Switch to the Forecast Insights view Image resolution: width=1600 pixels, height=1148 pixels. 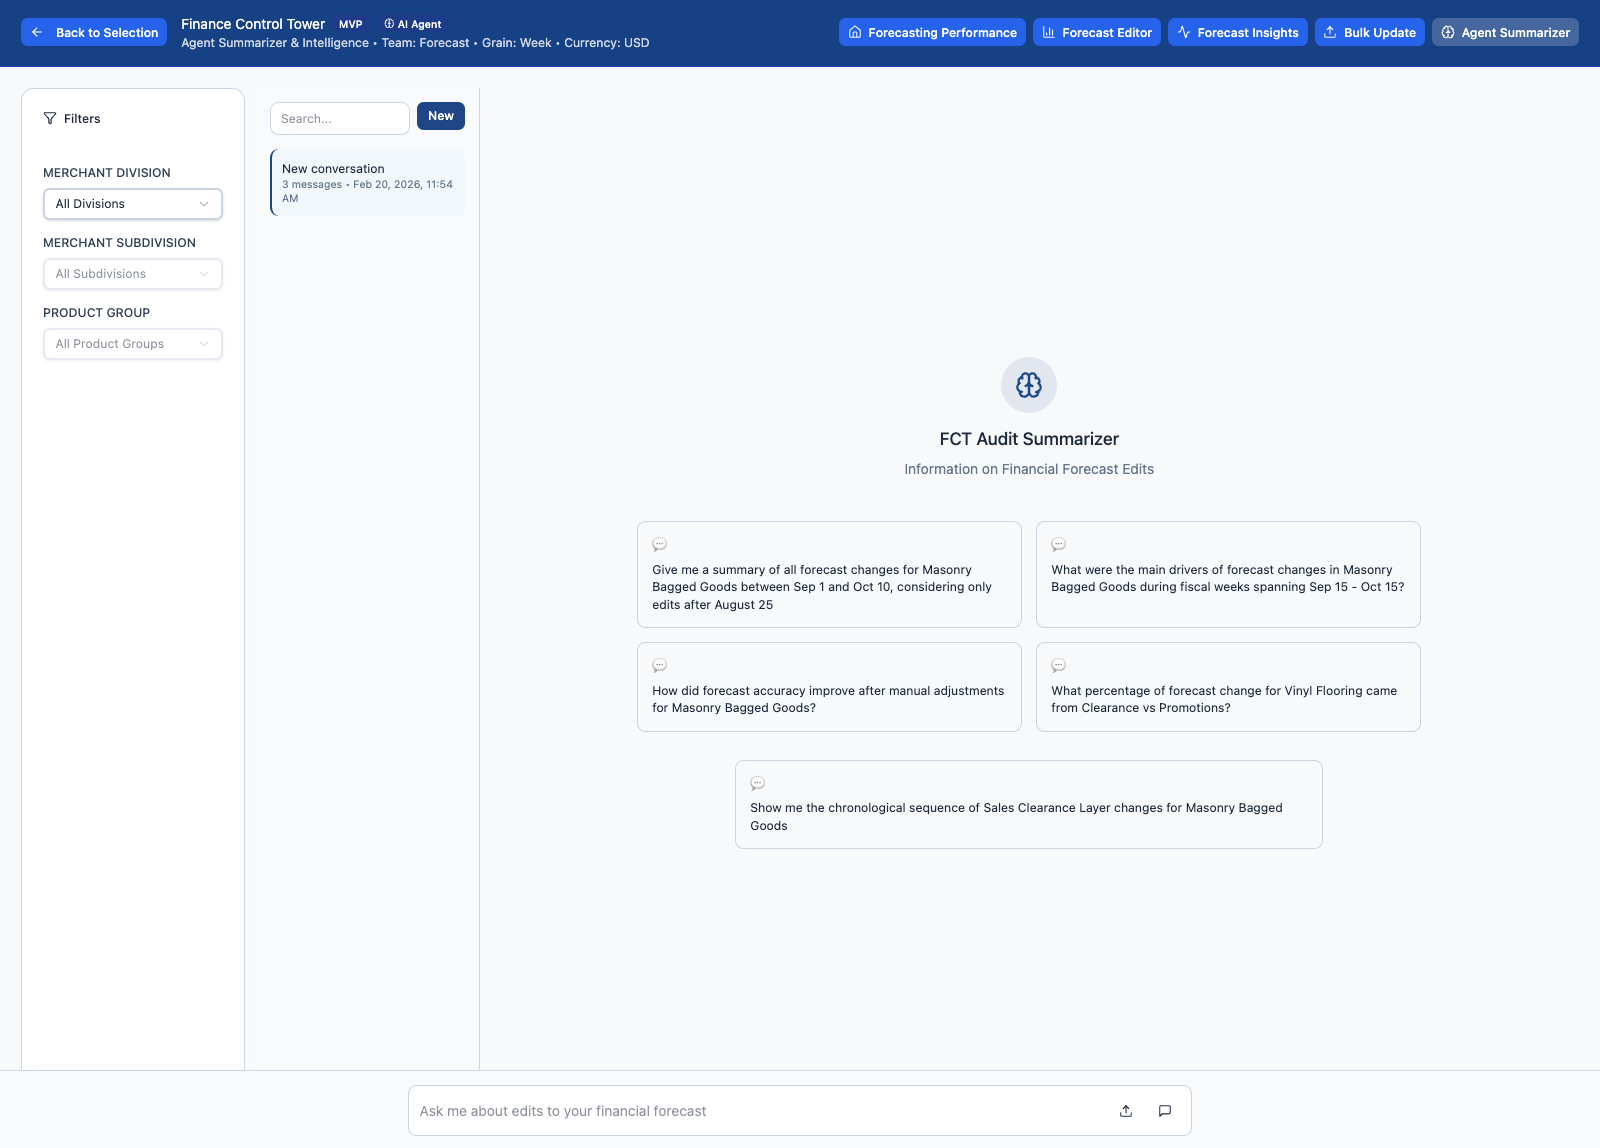(1238, 32)
